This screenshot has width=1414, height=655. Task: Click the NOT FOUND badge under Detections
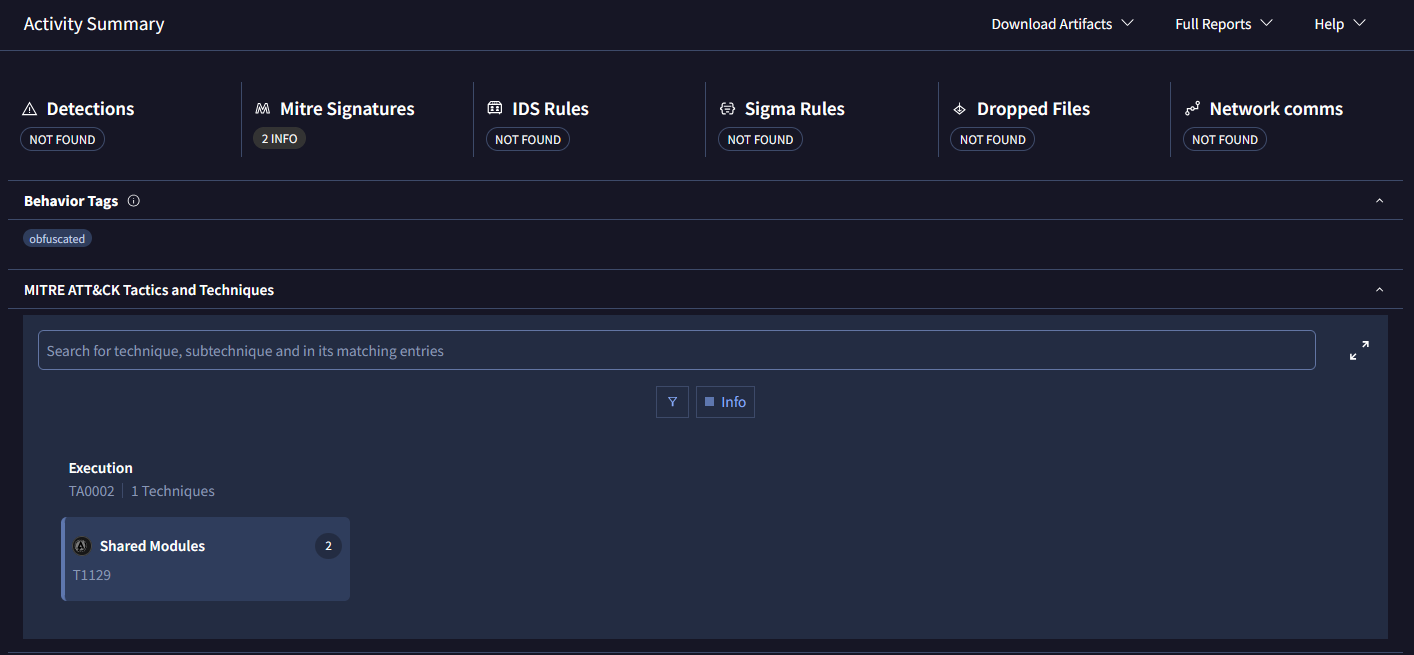62,140
